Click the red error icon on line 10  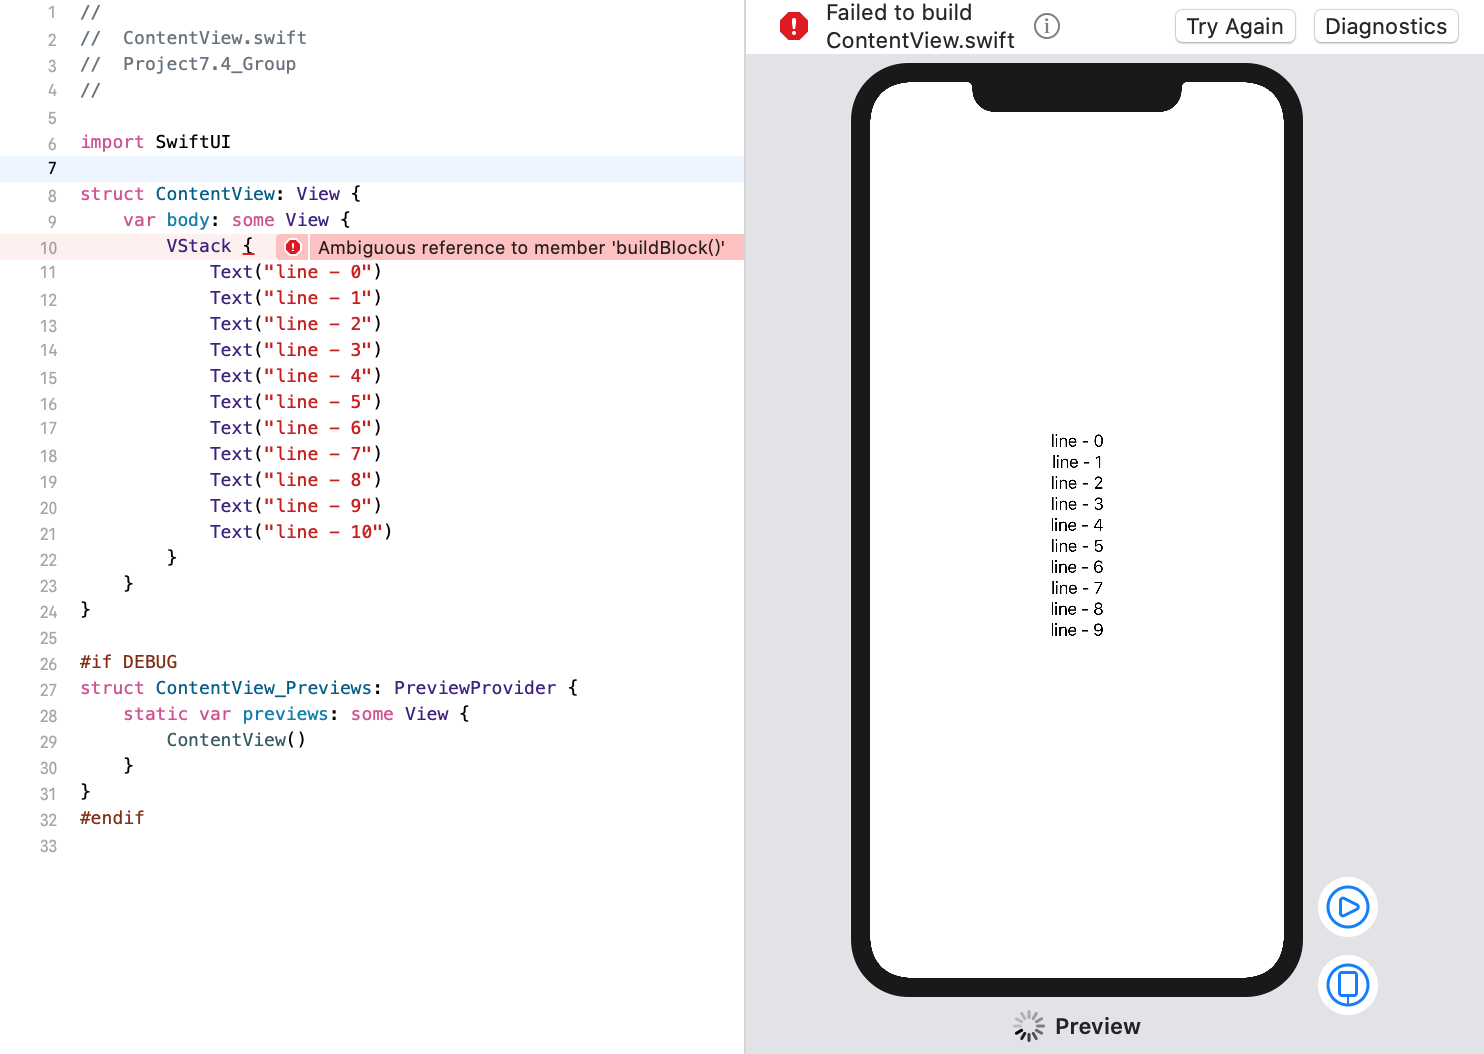[293, 247]
